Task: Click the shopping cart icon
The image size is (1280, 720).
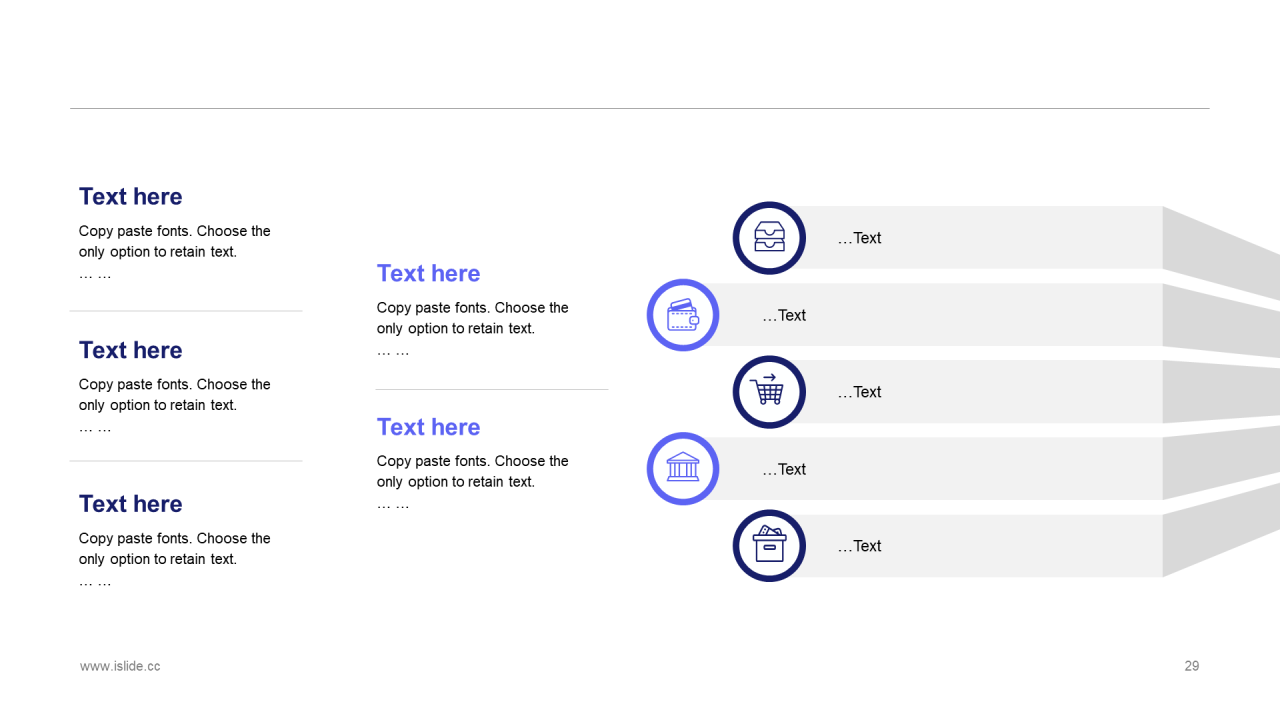Action: point(769,392)
